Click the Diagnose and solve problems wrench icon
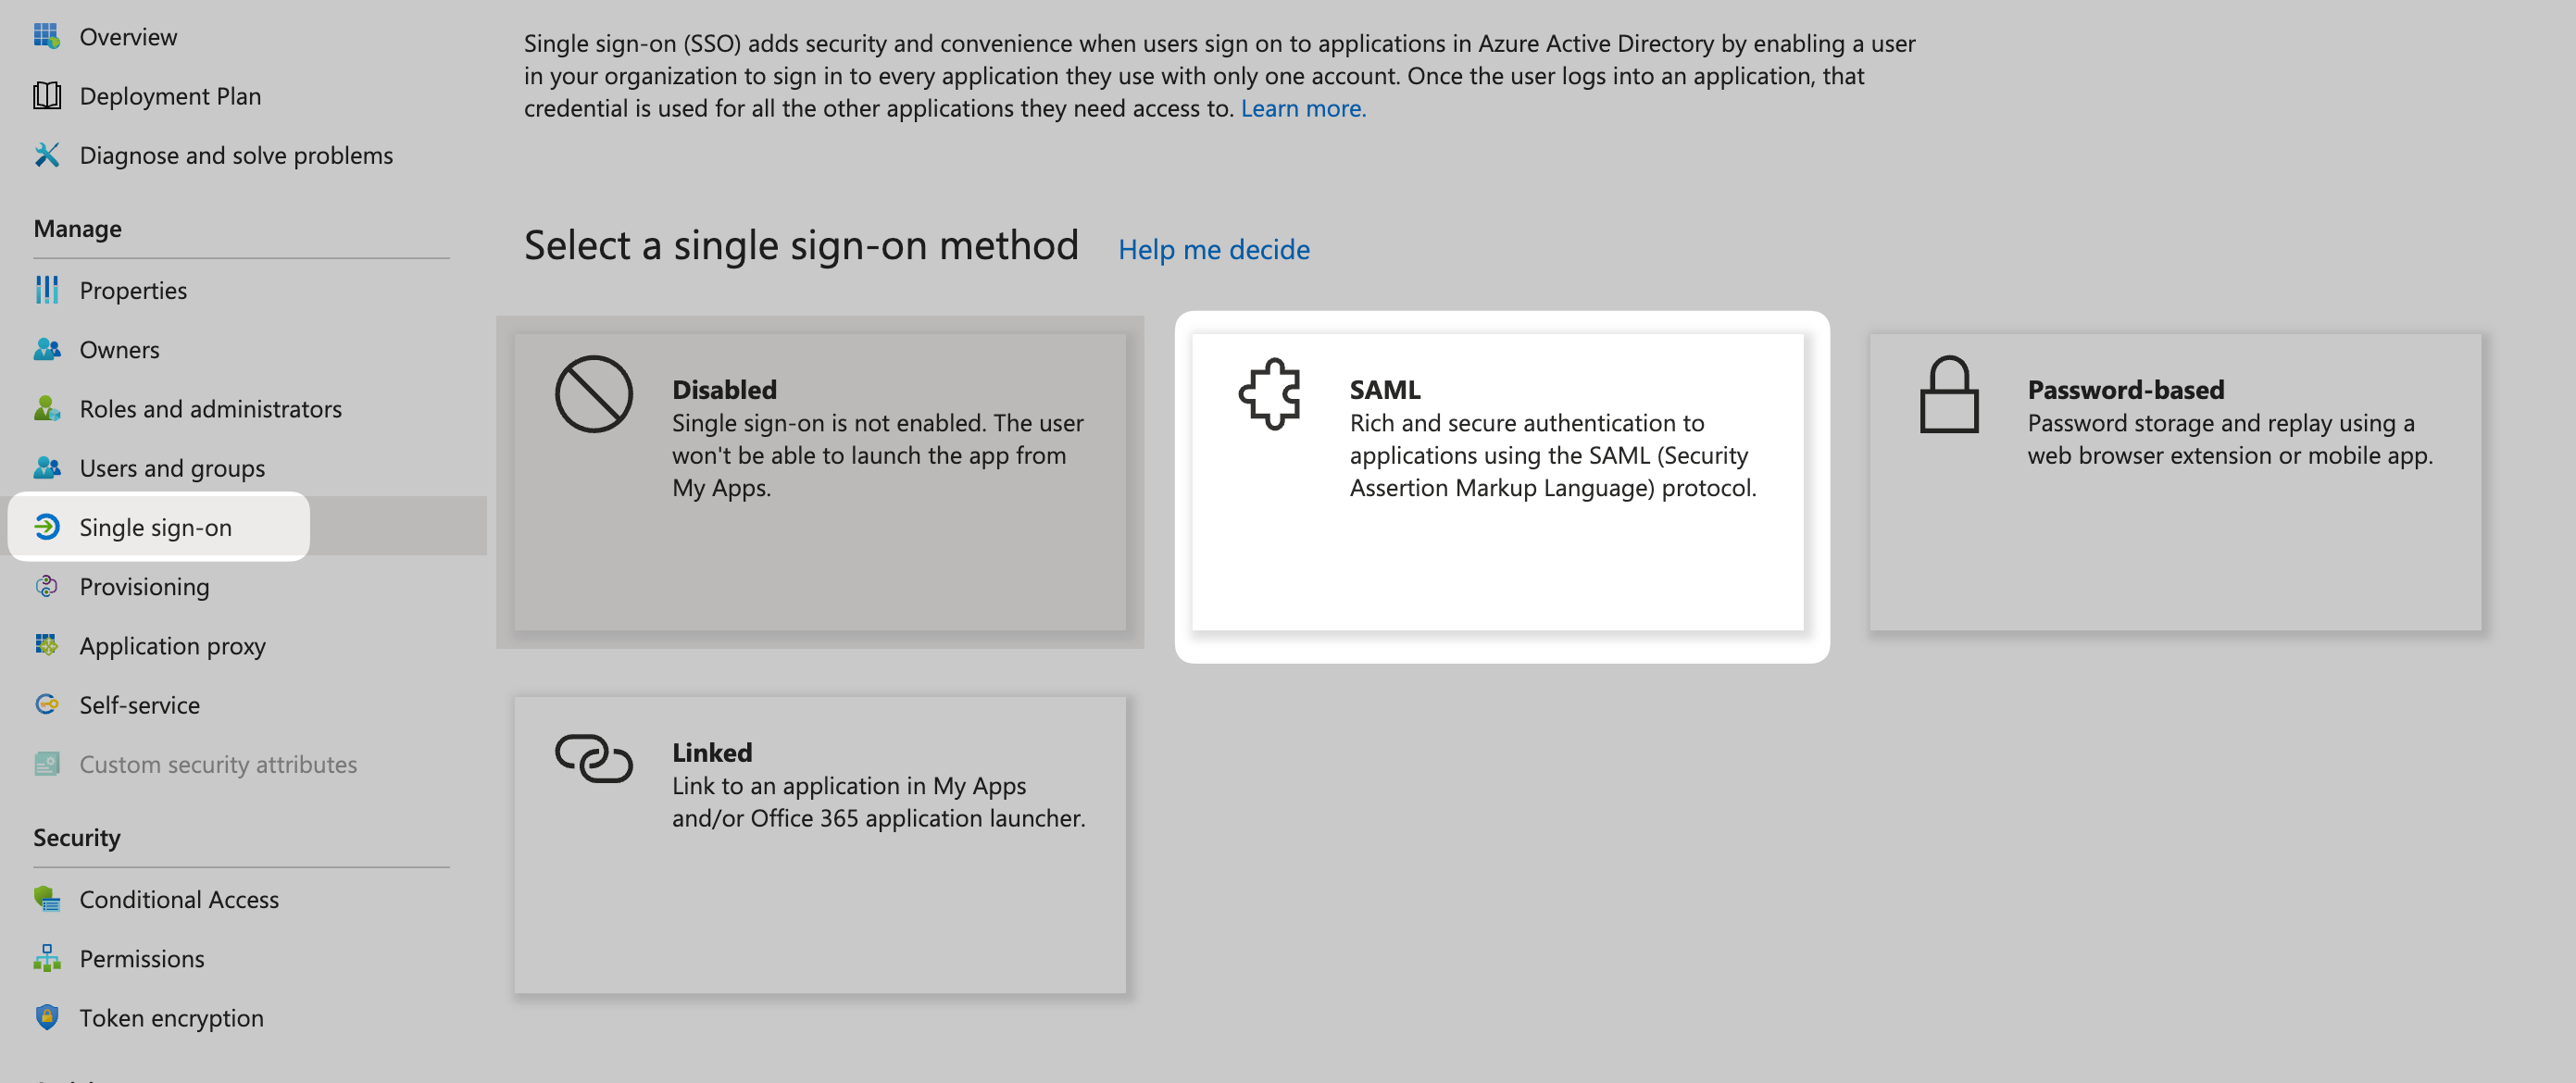This screenshot has height=1083, width=2576. click(x=46, y=155)
